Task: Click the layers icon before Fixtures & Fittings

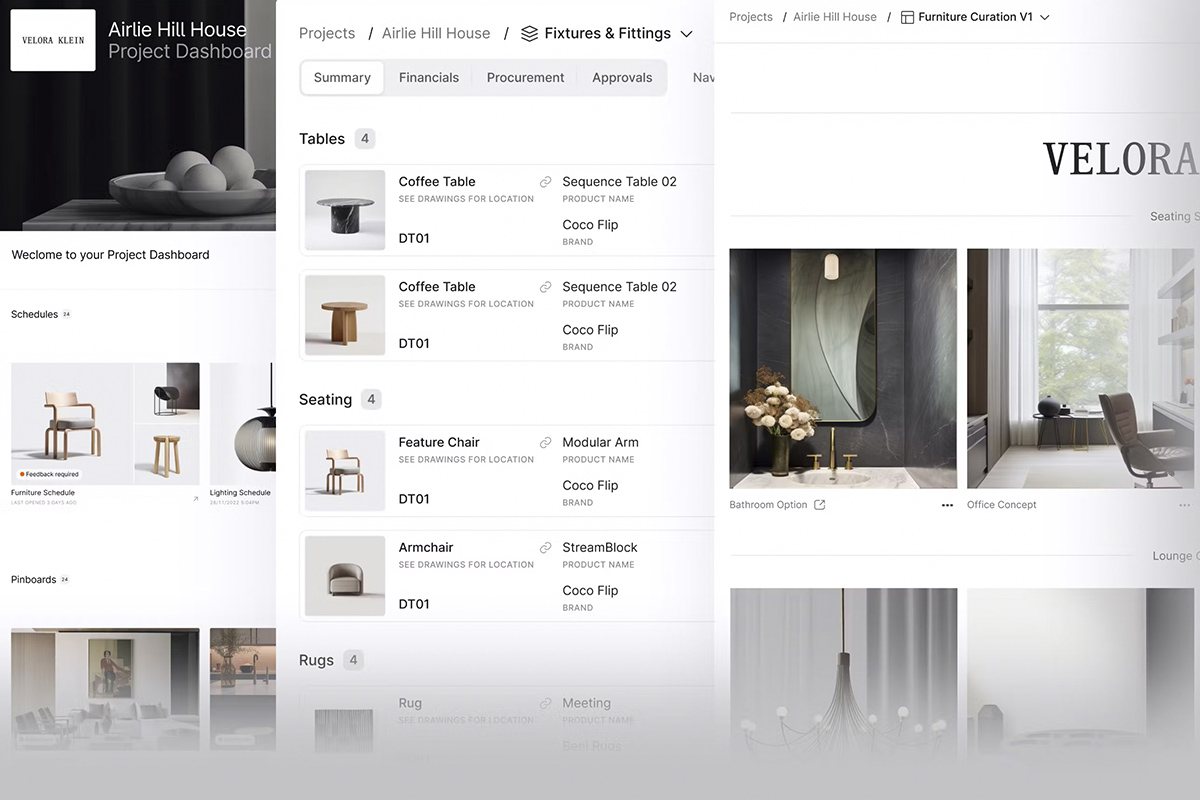Action: tap(529, 33)
